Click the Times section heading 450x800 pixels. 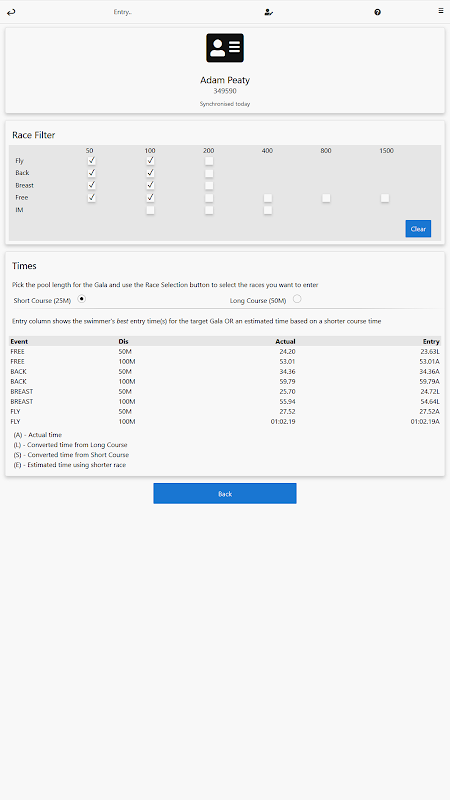(x=24, y=266)
